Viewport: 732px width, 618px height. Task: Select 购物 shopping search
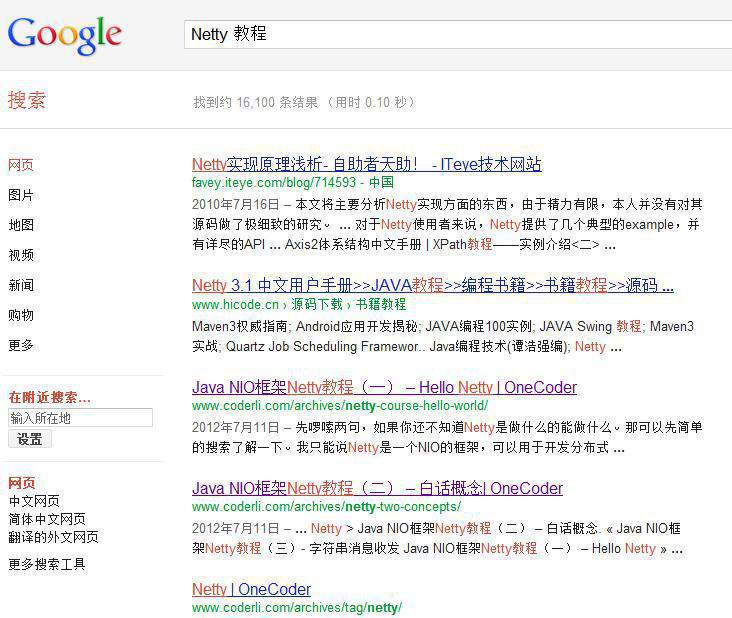pos(21,315)
